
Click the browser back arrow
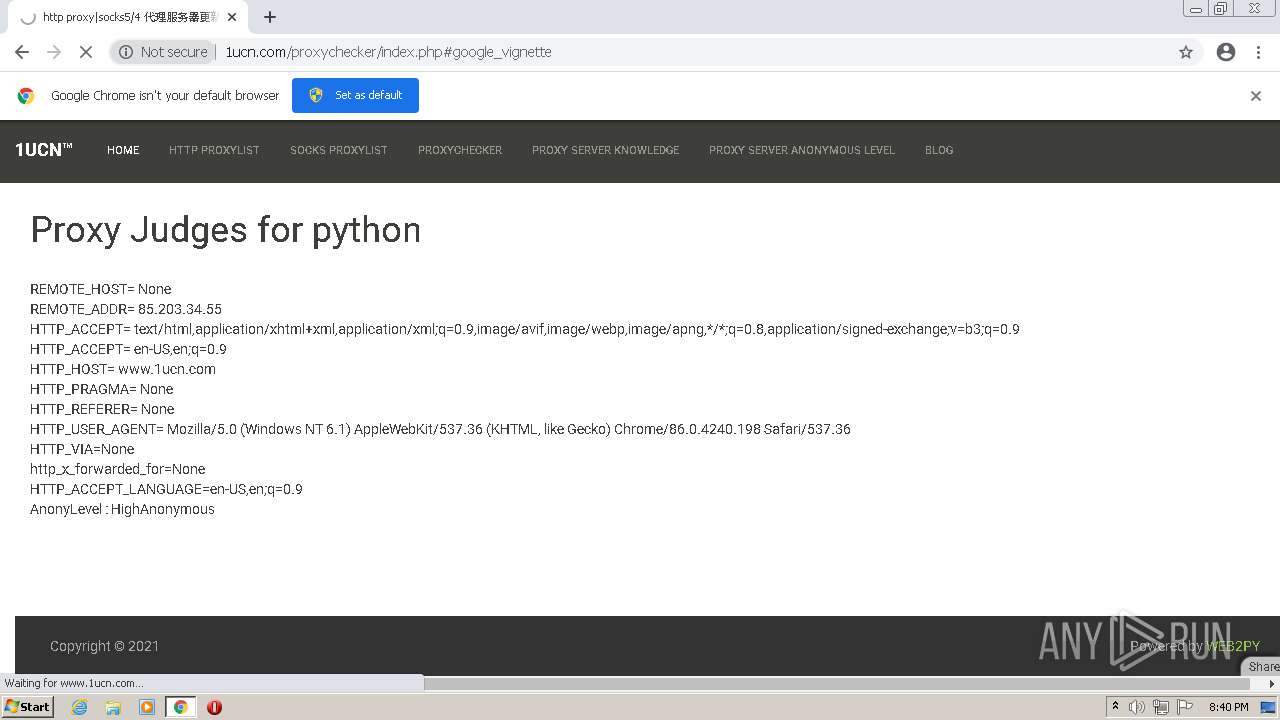(22, 52)
